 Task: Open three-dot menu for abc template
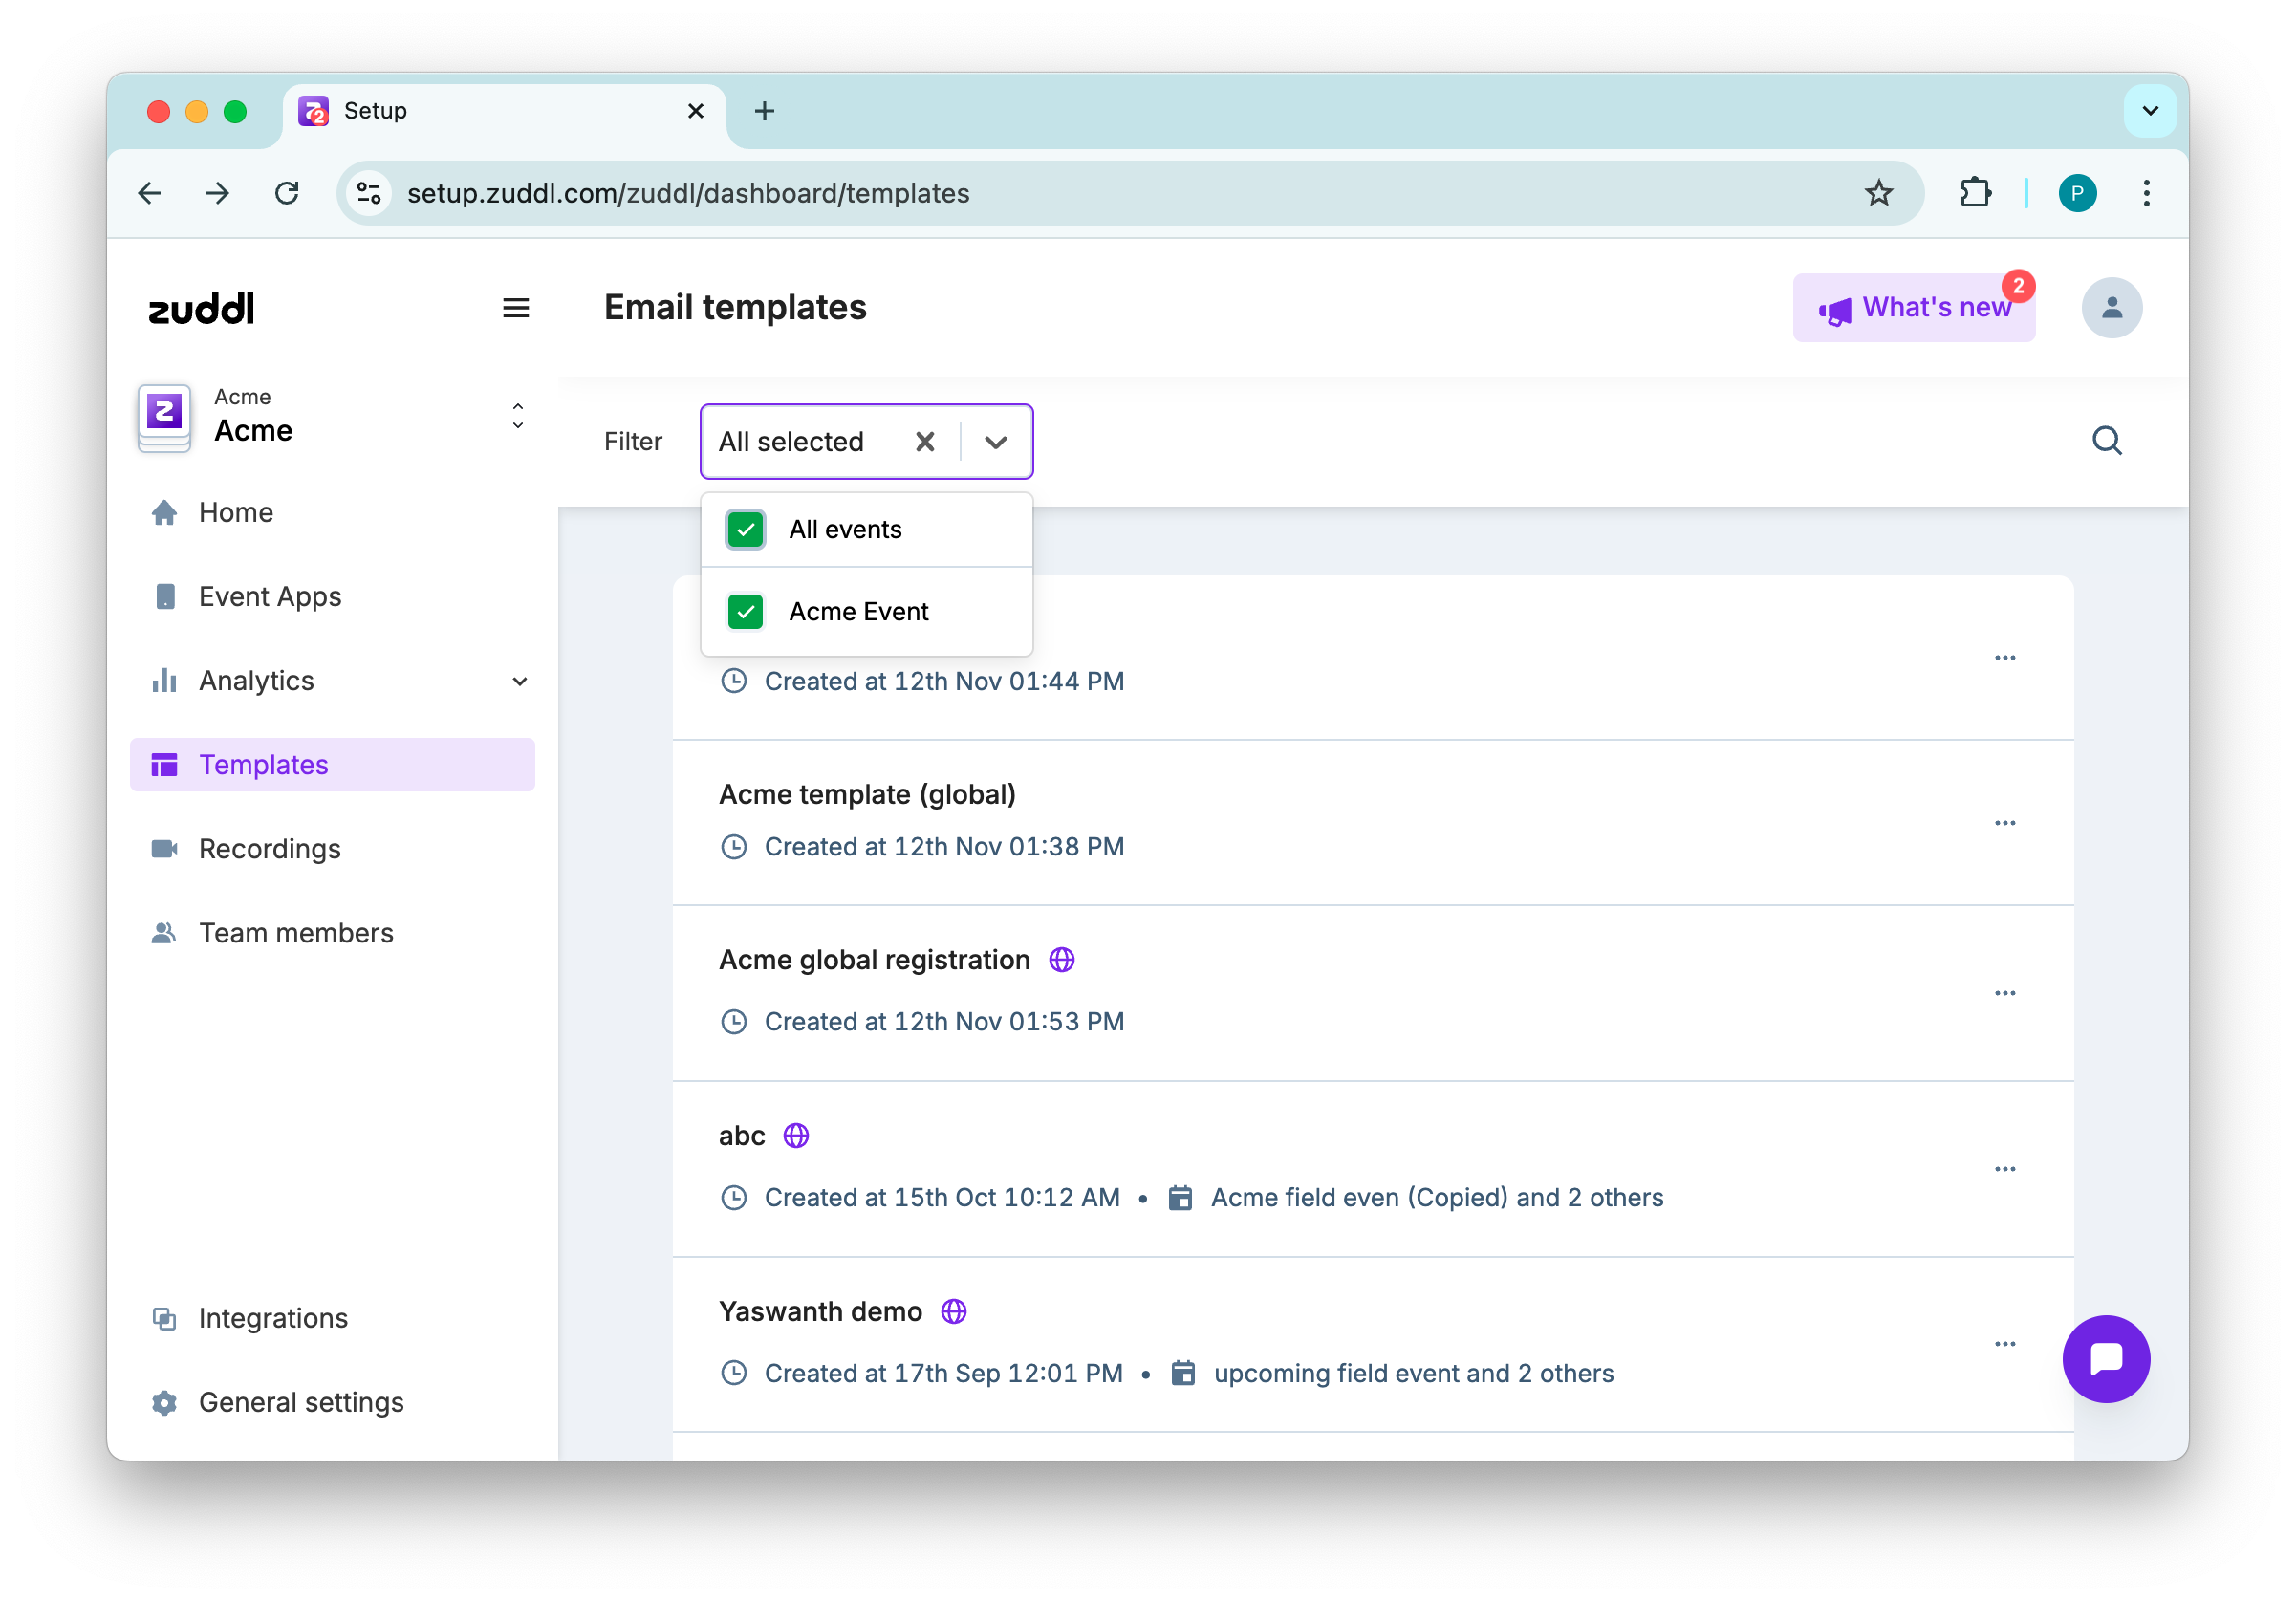point(2004,1168)
